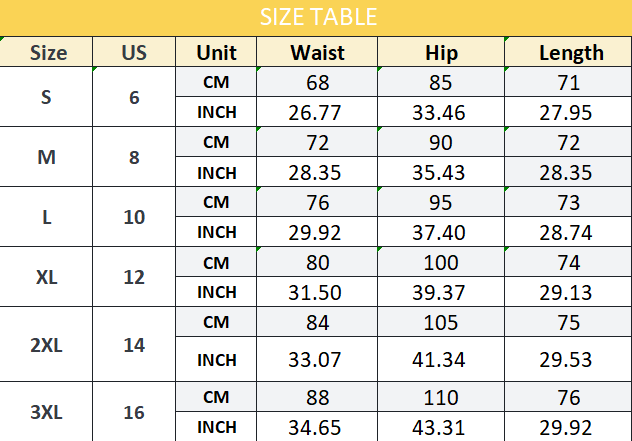The image size is (632, 441).
Task: Click hip value 100 cell
Action: pyautogui.click(x=441, y=262)
